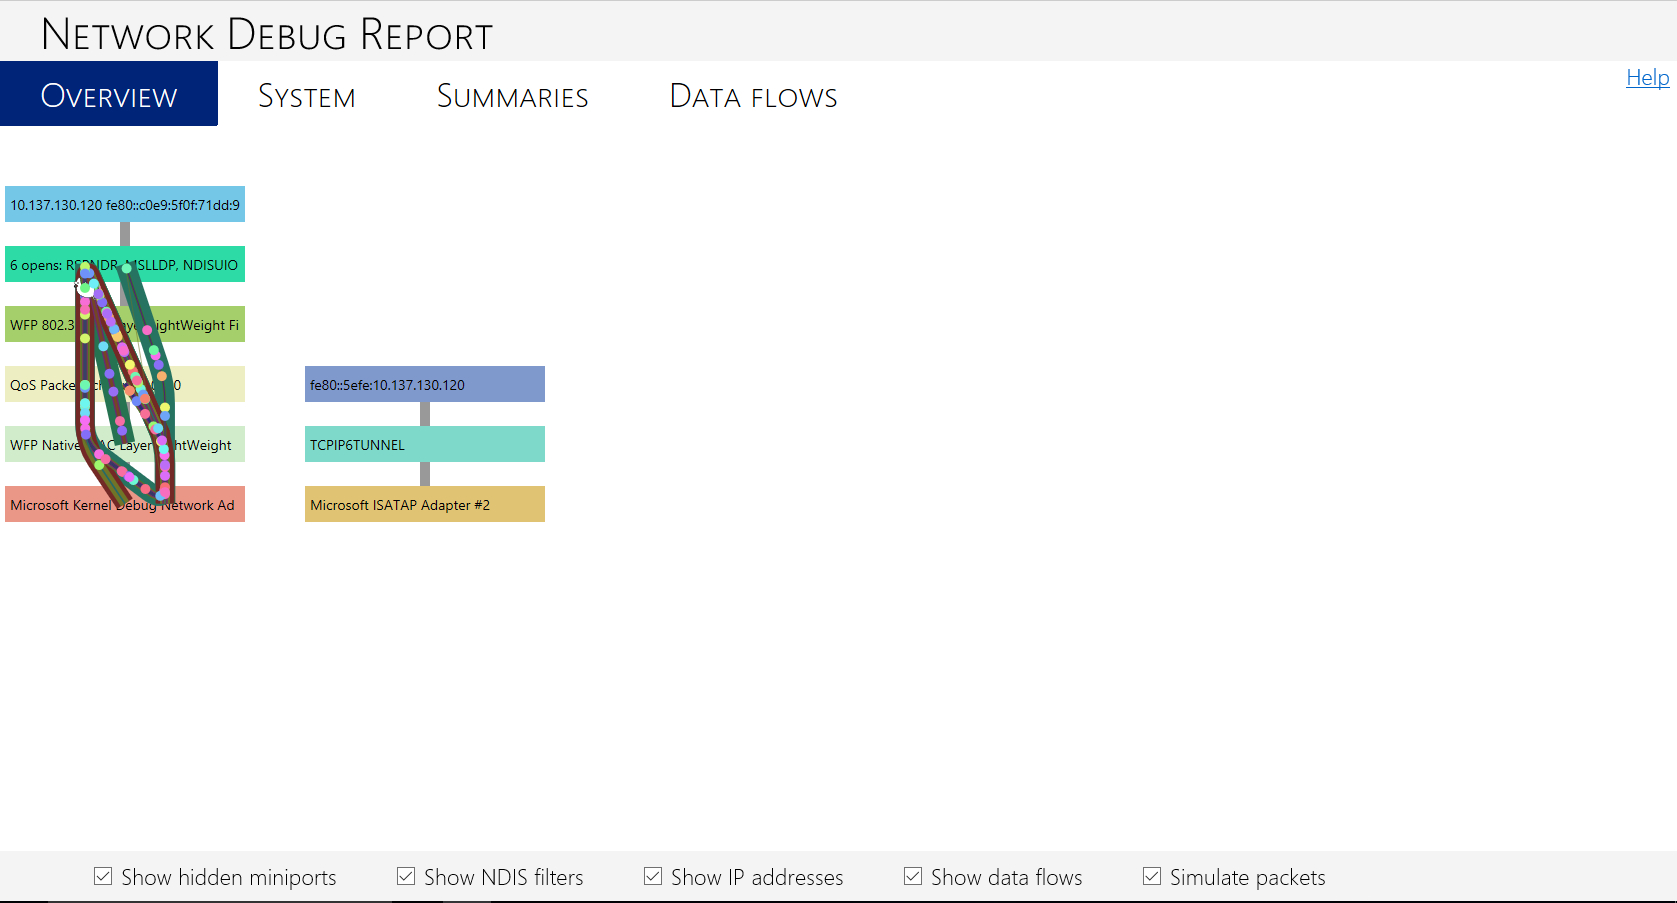Screen dimensions: 1677x903
Task: Switch to the System tab
Action: point(306,95)
